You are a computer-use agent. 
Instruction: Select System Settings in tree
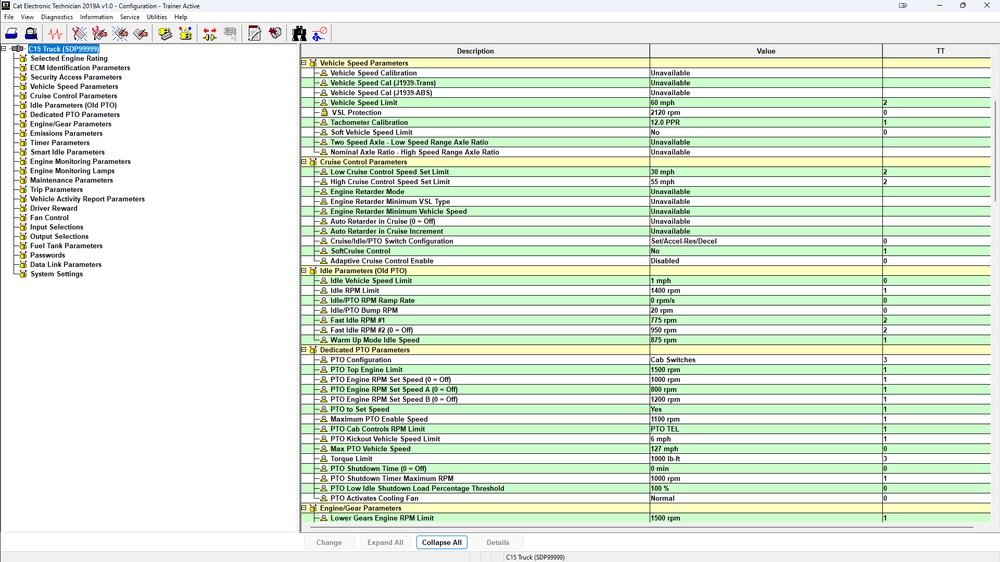tap(56, 274)
